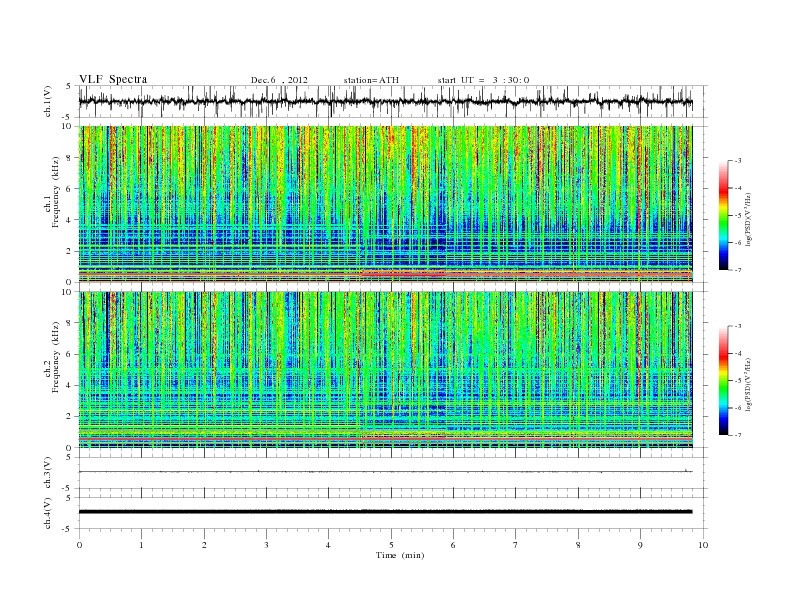Click the '1' tick on the time axis
Screen dimensions: 792x612
141,545
